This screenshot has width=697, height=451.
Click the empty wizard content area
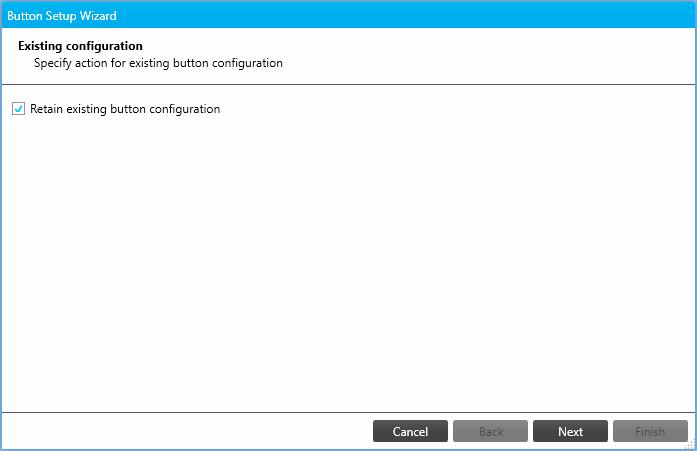[x=350, y=260]
